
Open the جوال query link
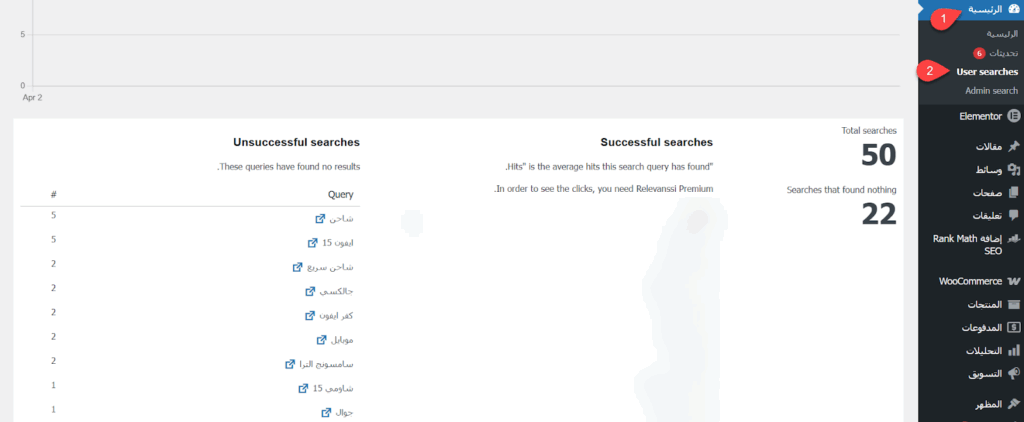pyautogui.click(x=344, y=412)
